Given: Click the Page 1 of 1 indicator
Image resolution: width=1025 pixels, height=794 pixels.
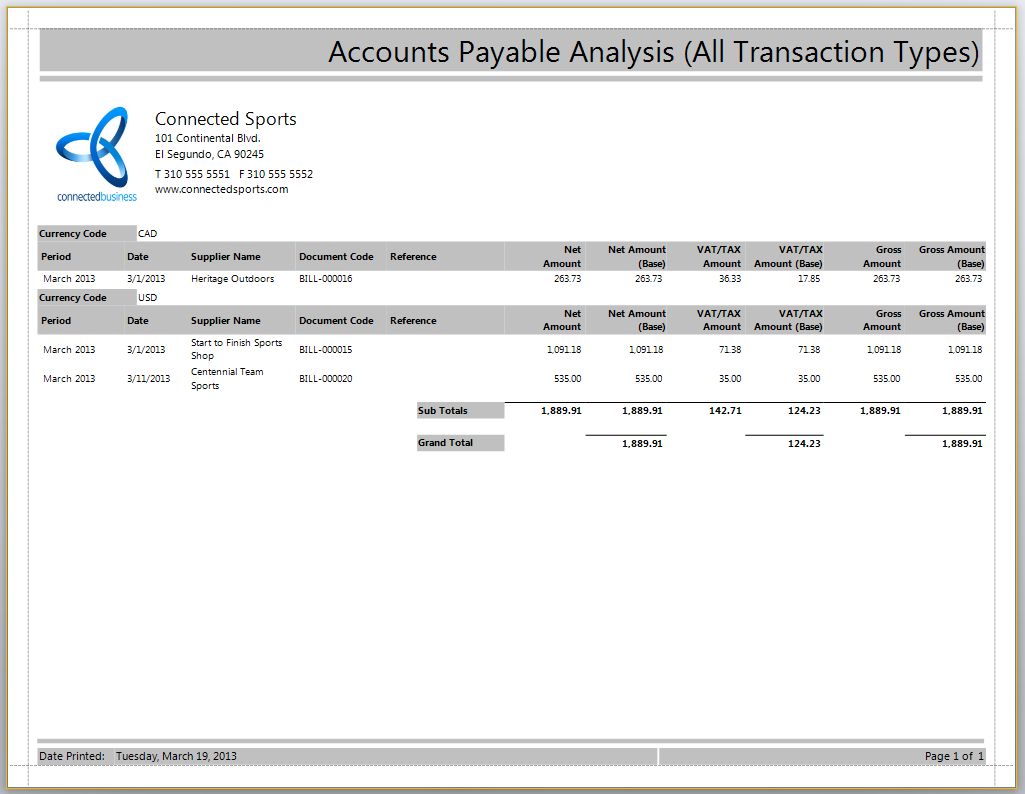Looking at the screenshot, I should (954, 756).
